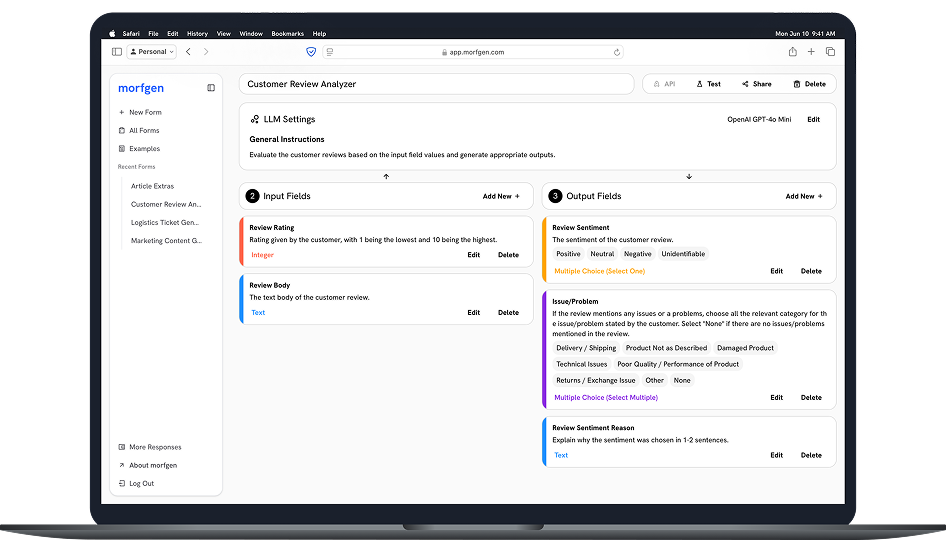Viewport: 946px width, 540px height.
Task: Click the "Integer" type label
Action: point(262,255)
